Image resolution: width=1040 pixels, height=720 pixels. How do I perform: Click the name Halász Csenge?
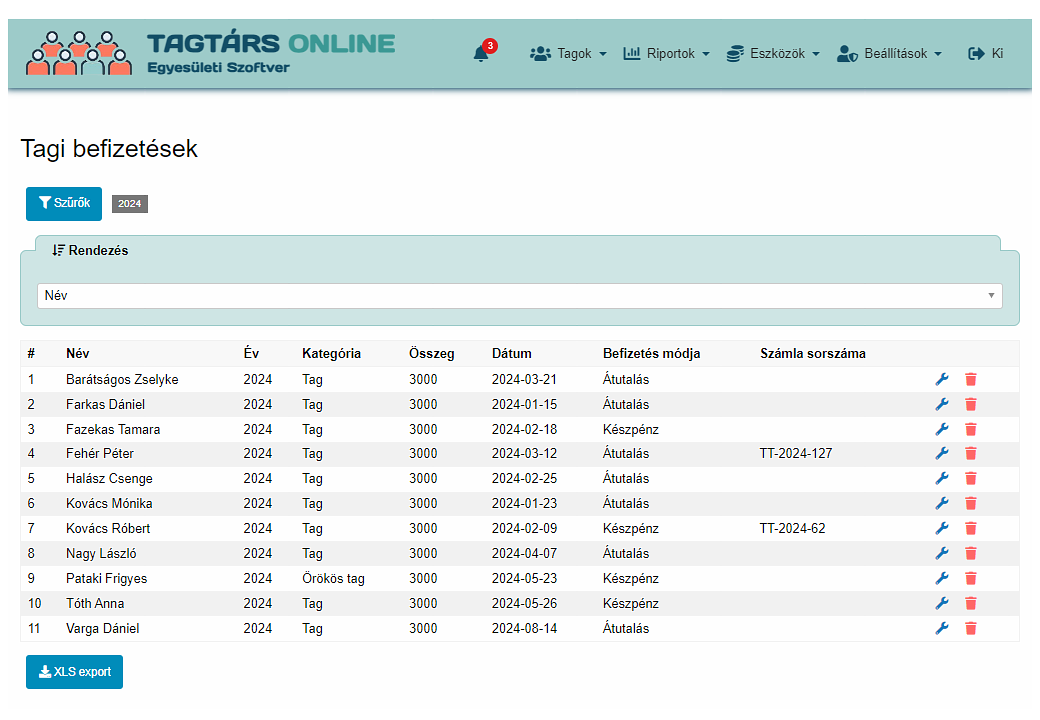(x=109, y=479)
